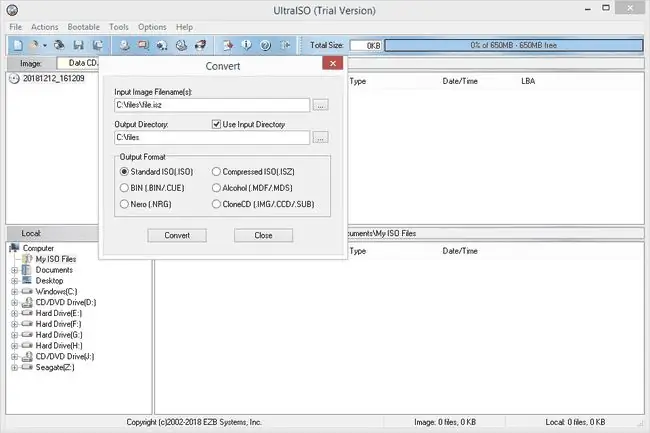Open the dropdown arrow beside the Open icon

pos(44,46)
